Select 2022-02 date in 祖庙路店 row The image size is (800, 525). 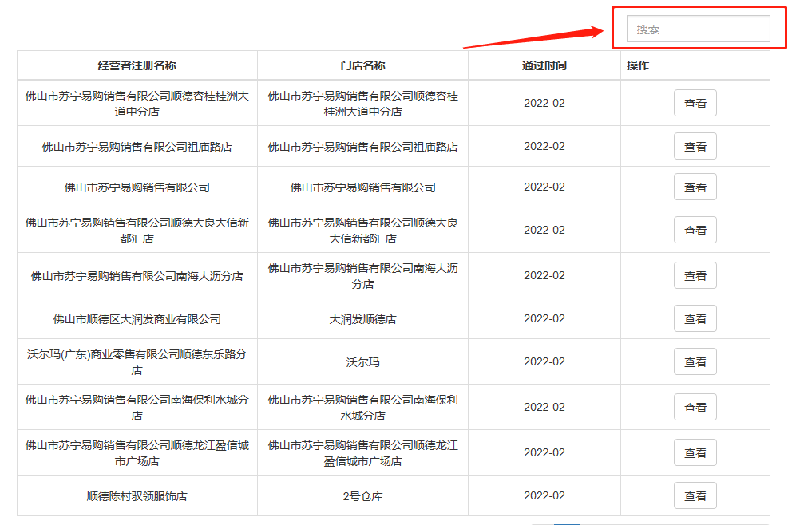click(544, 146)
